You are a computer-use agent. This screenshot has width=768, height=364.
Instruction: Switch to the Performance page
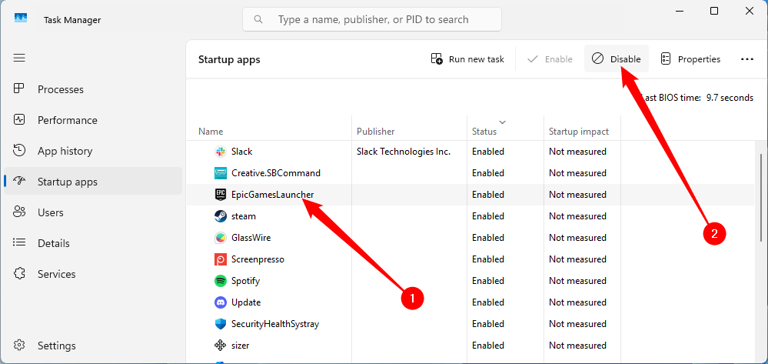(x=93, y=120)
